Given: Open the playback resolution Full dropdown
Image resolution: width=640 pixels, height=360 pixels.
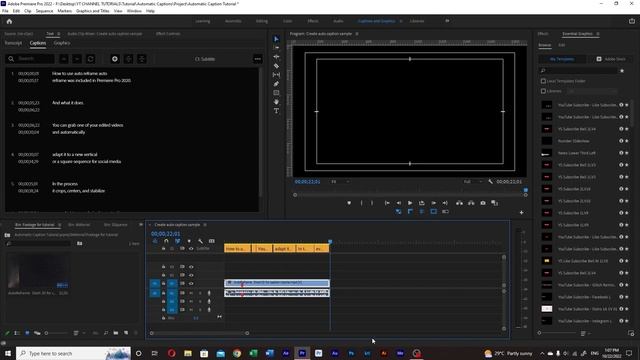Looking at the screenshot, I should [x=473, y=182].
